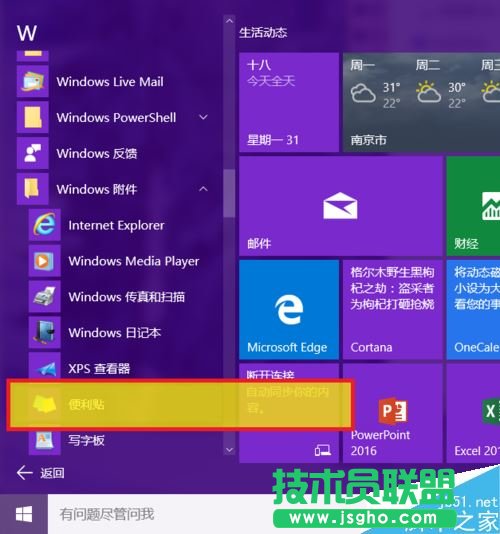Open the 便利贴 sticky notes icon

tap(45, 404)
